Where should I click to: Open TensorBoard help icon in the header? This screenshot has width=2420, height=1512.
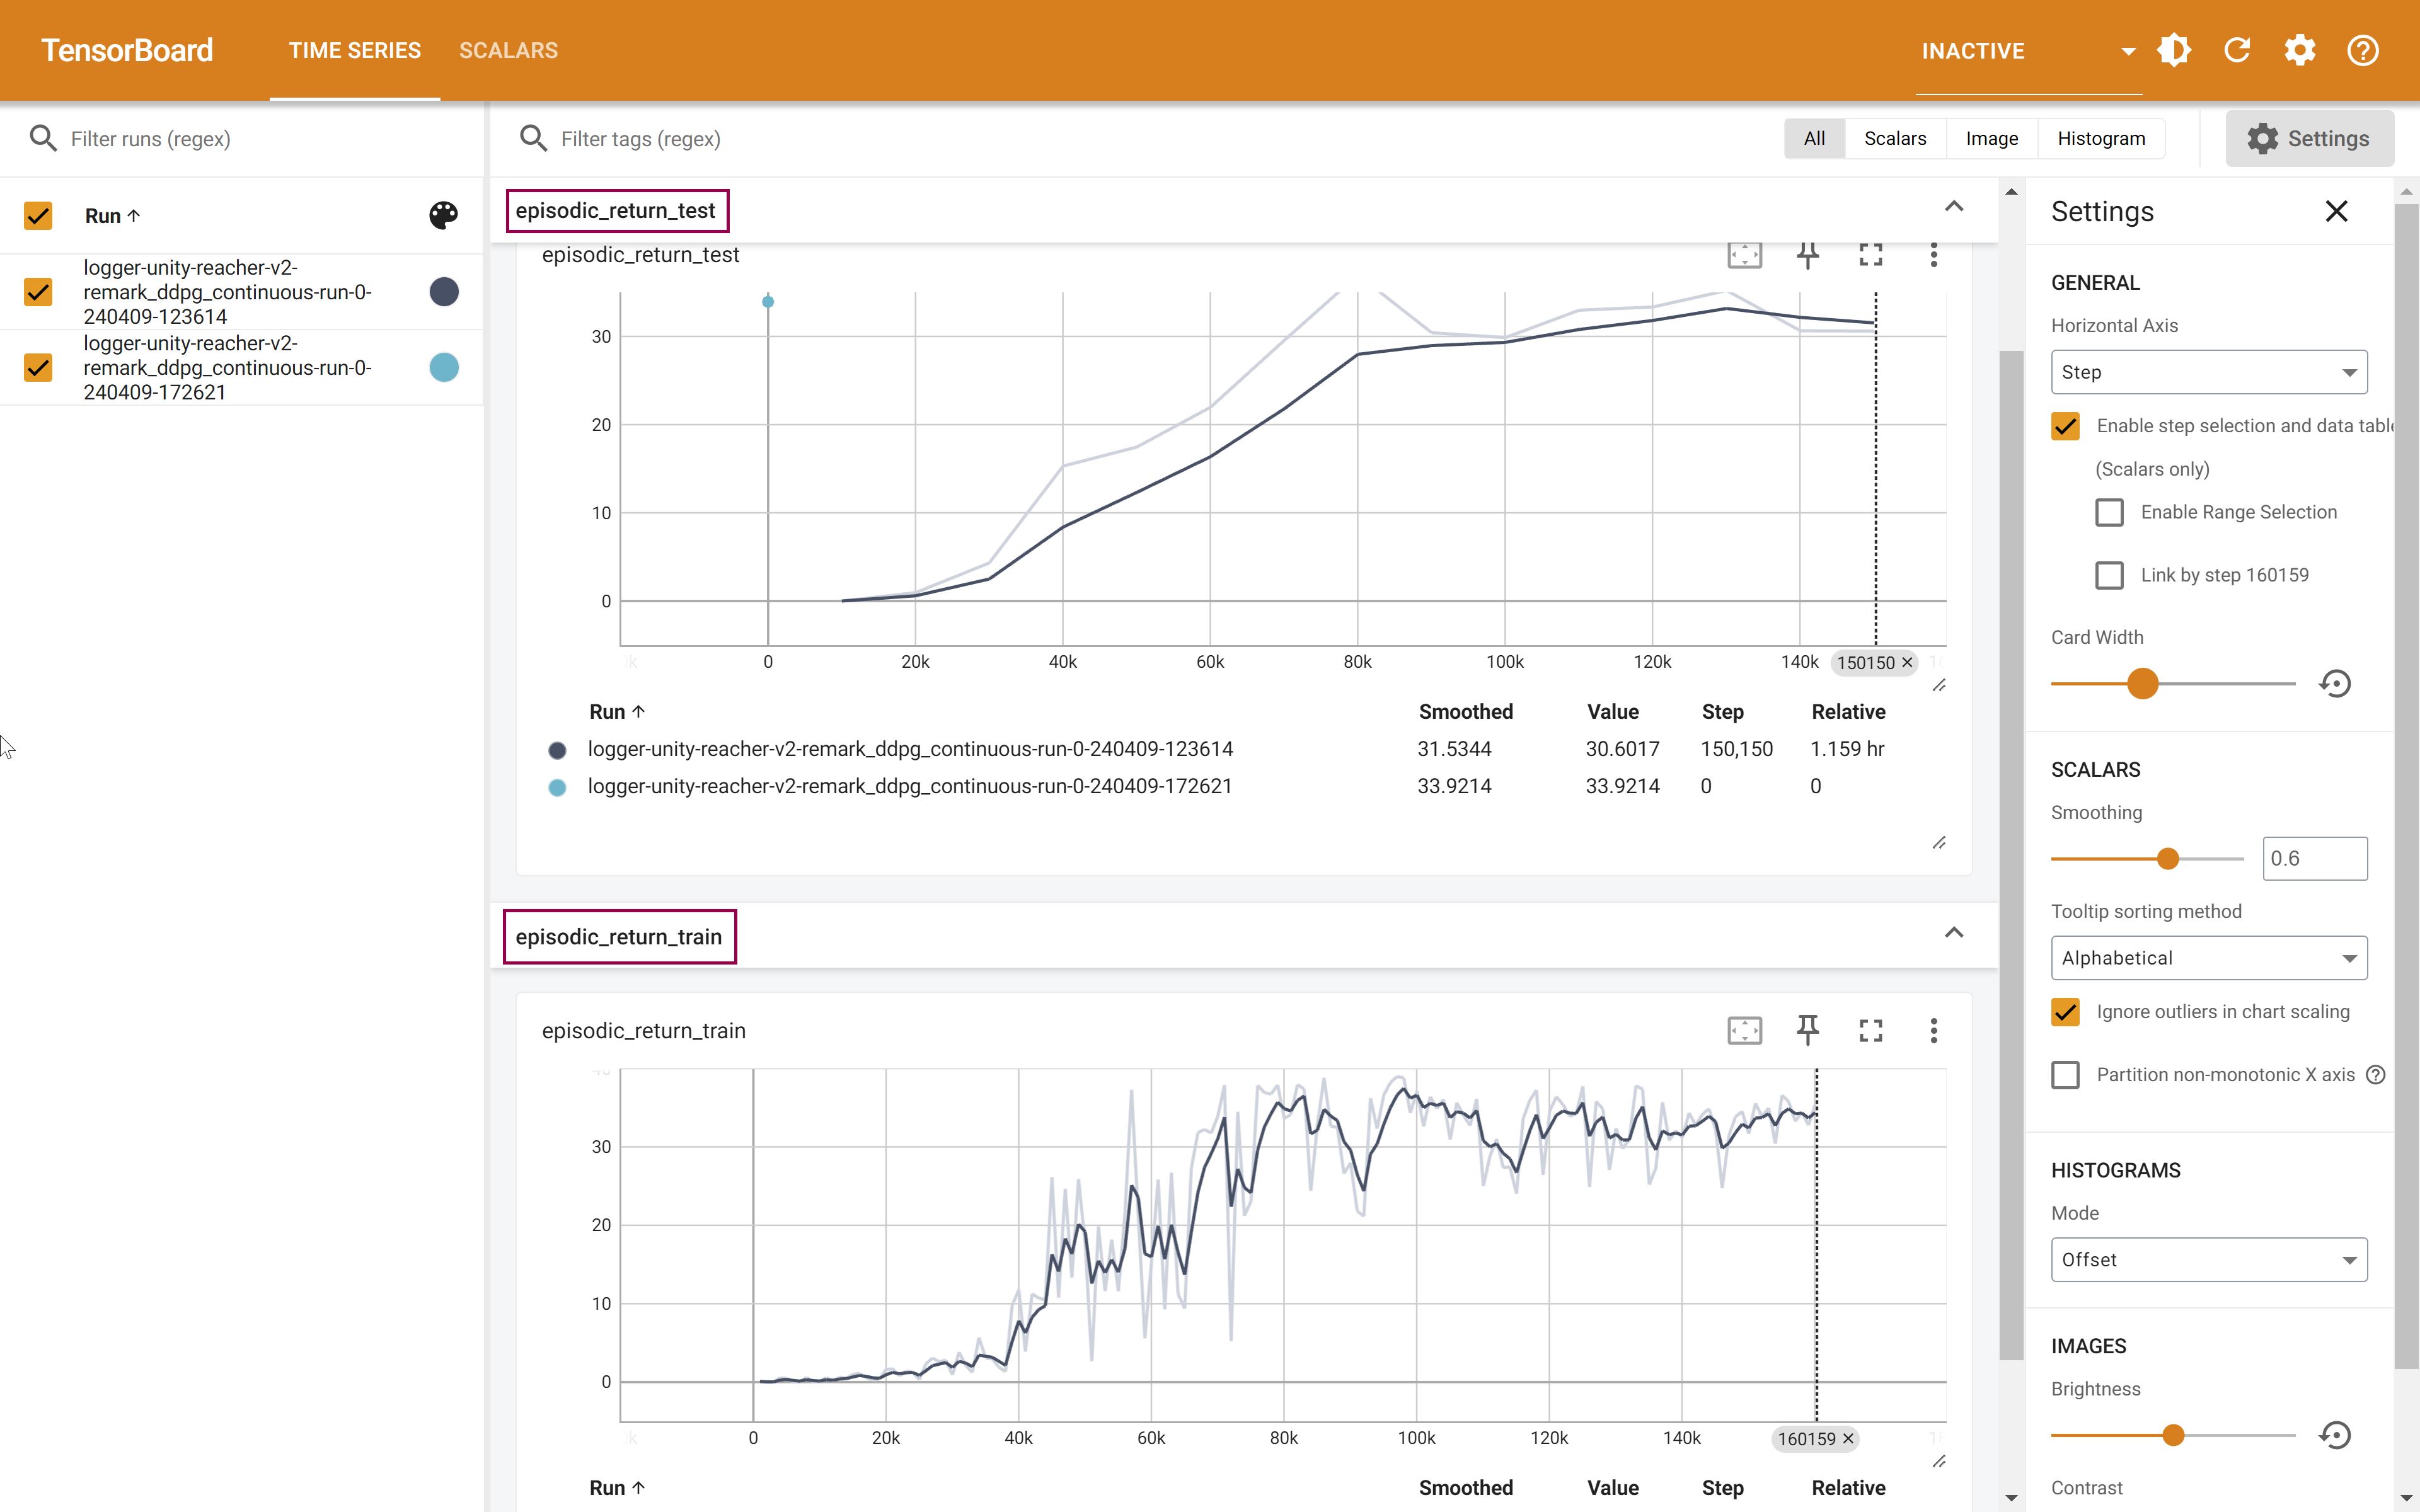2362,50
